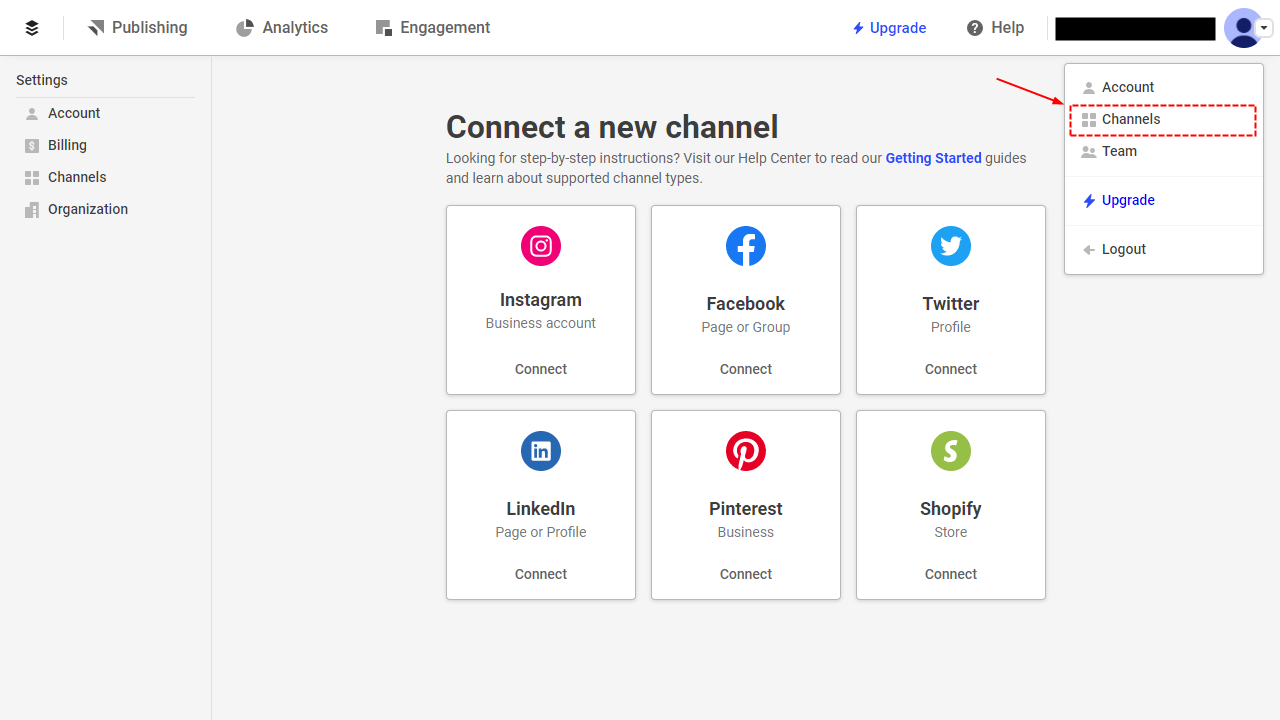The width and height of the screenshot is (1280, 720).
Task: Connect a Pinterest Business account
Action: pyautogui.click(x=746, y=574)
